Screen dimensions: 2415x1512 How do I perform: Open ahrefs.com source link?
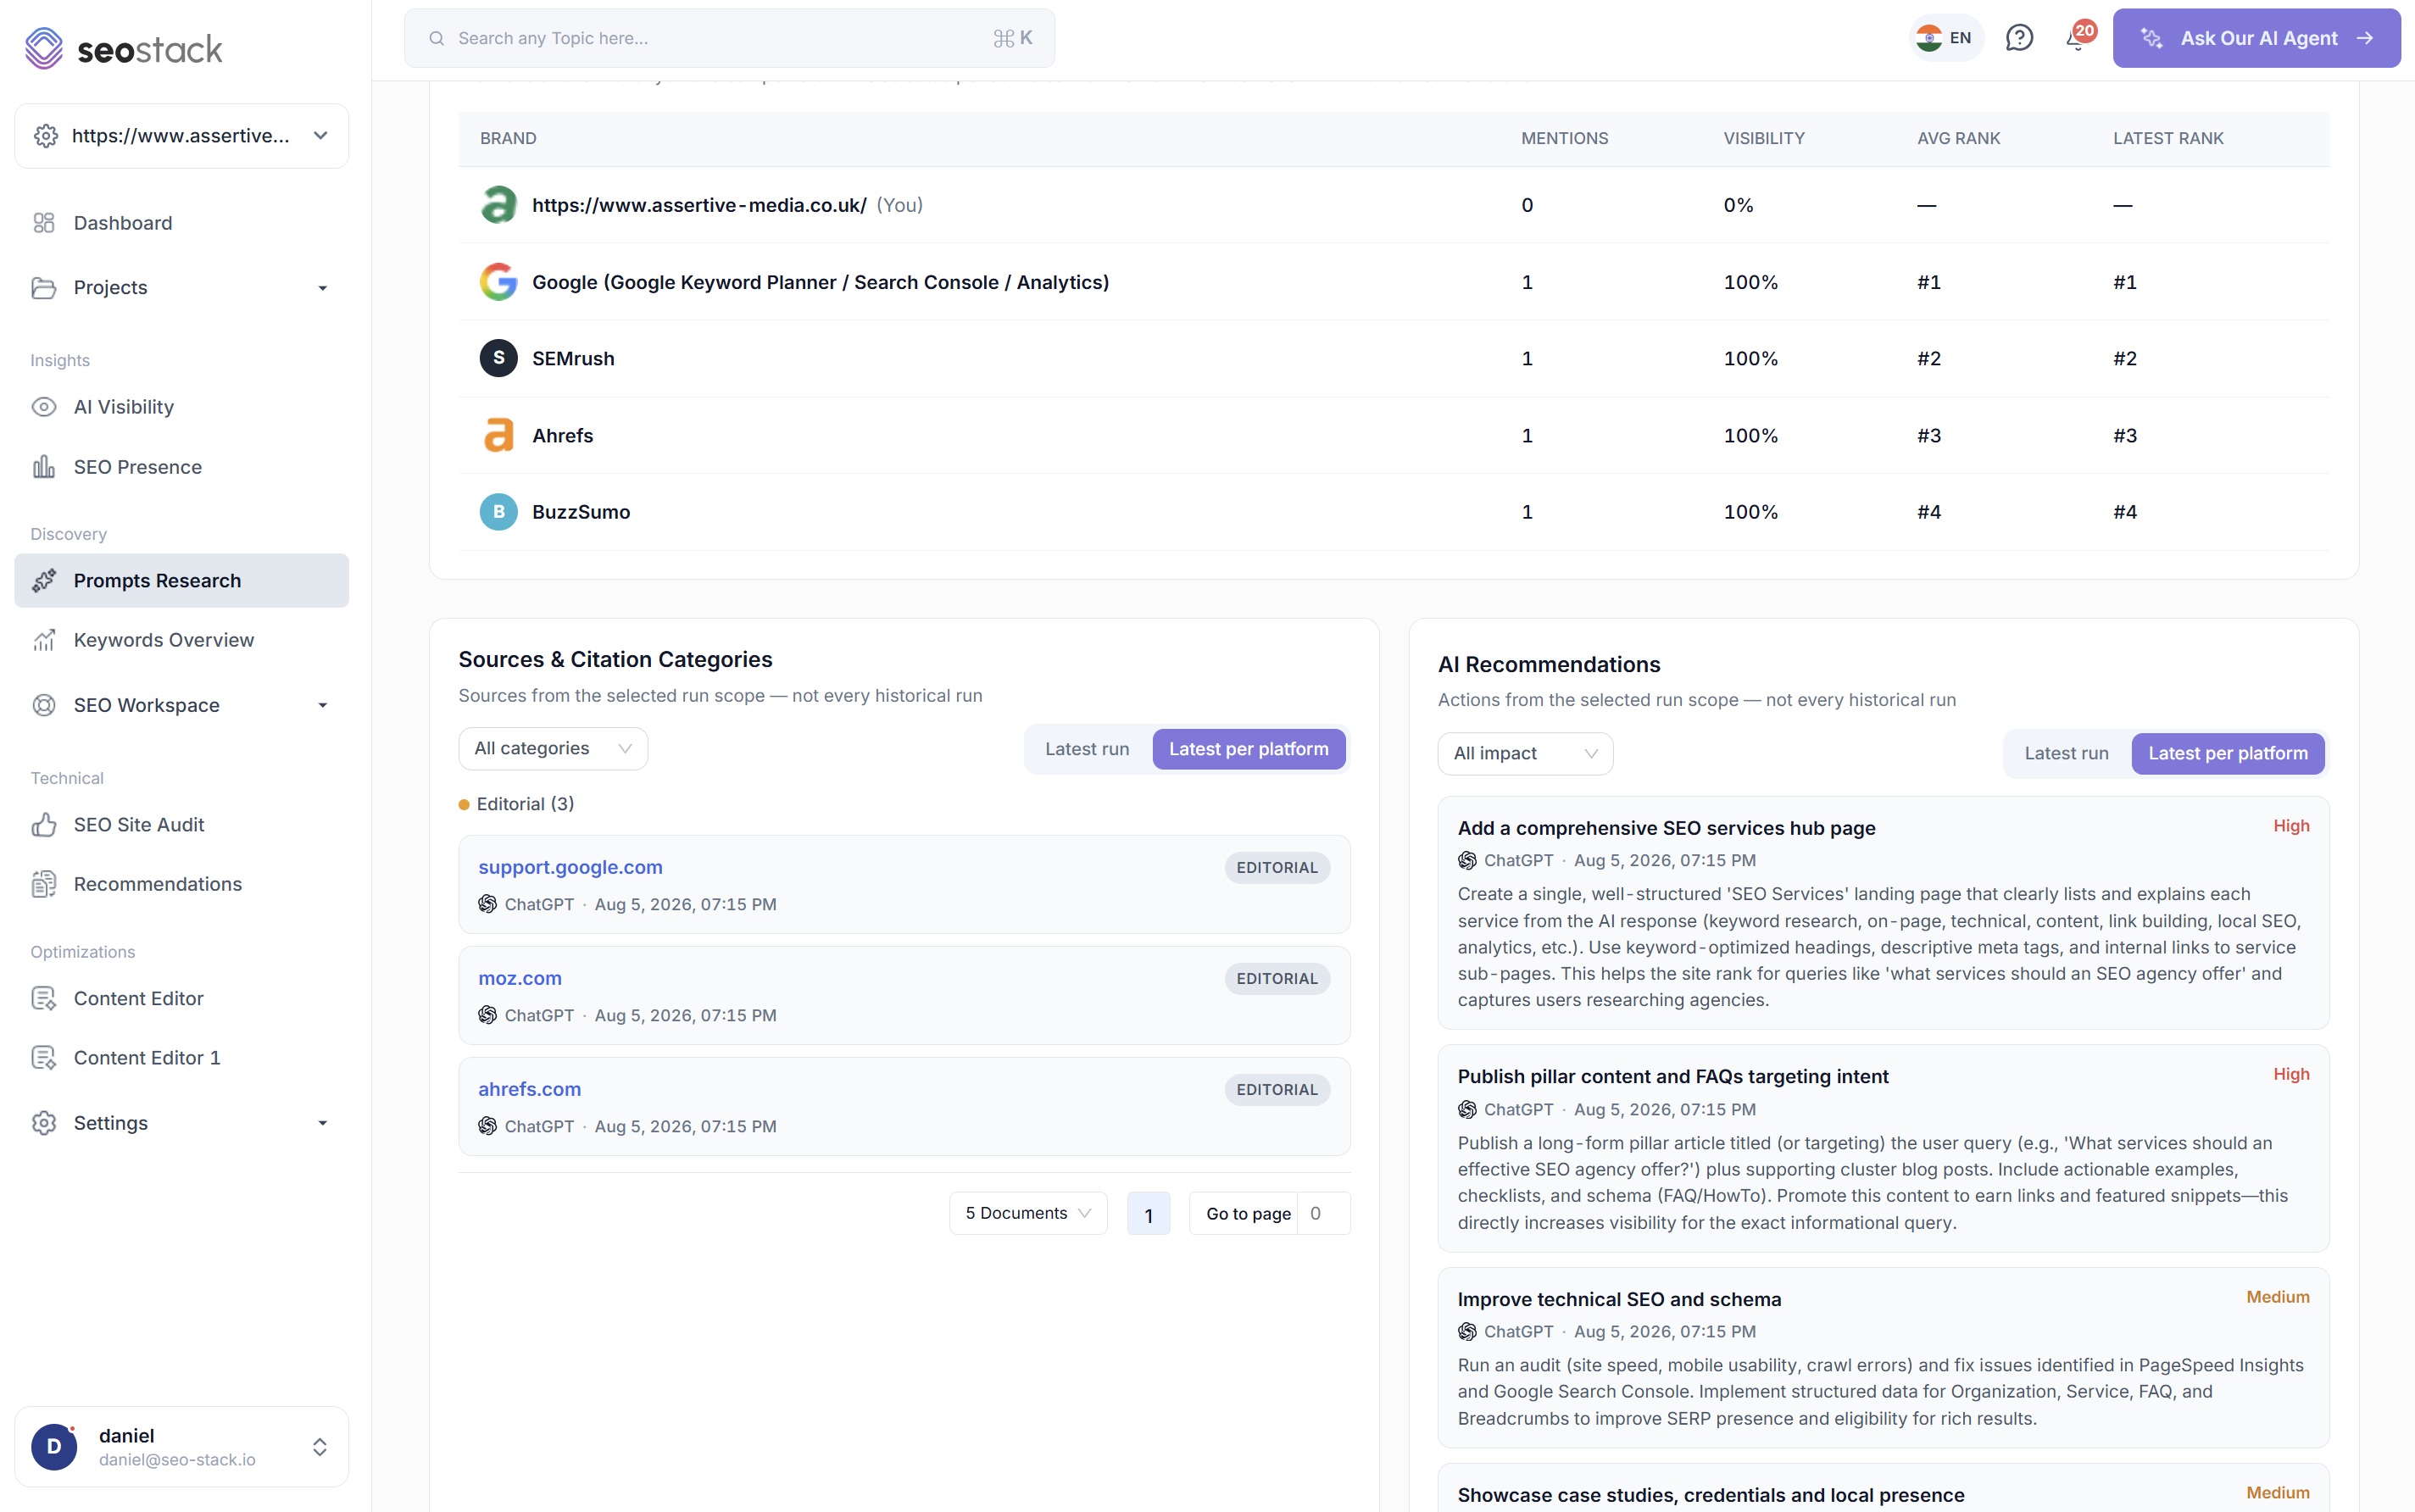(x=529, y=1089)
